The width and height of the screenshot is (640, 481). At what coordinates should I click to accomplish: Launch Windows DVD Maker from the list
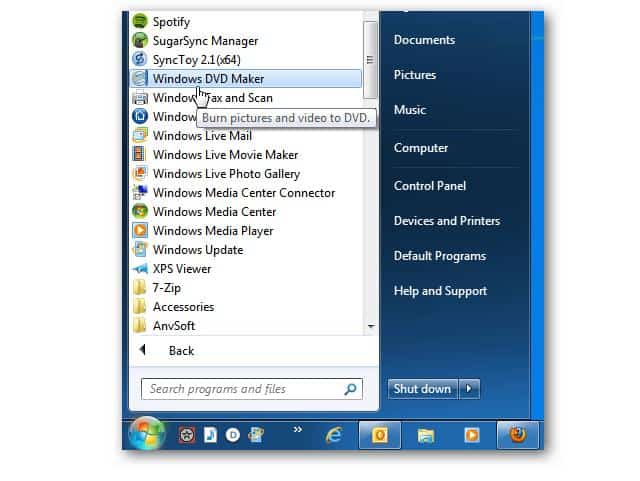click(x=208, y=78)
